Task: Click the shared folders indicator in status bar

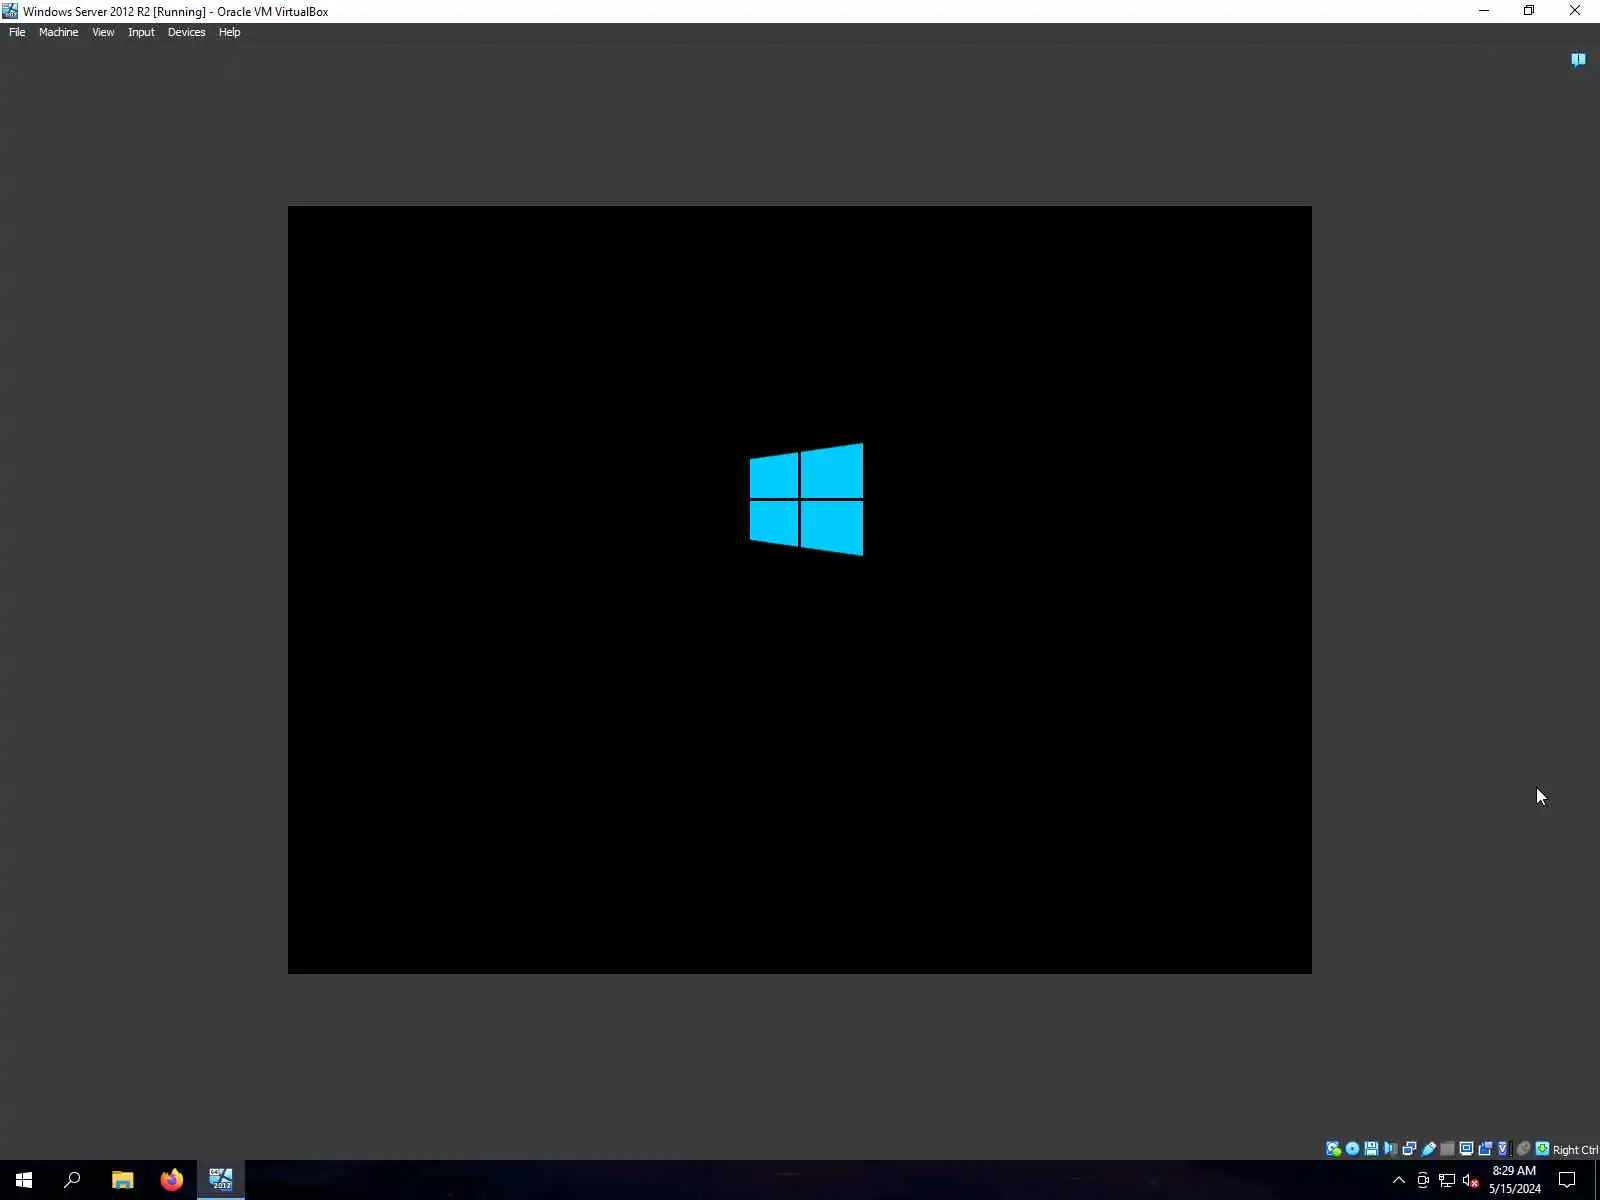Action: [x=1447, y=1149]
